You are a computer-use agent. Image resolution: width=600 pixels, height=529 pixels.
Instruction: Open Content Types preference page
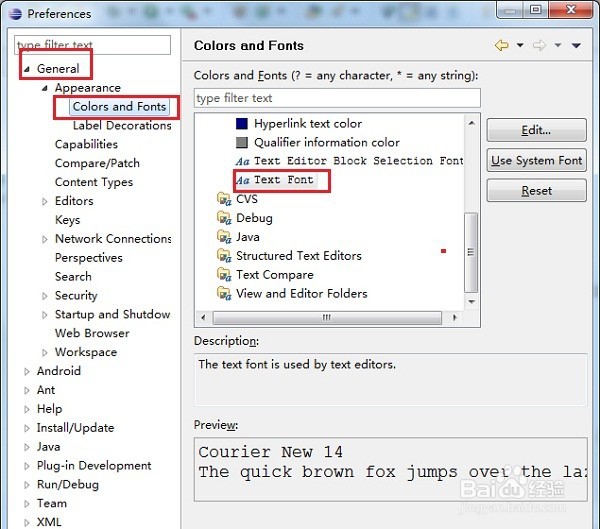pyautogui.click(x=94, y=182)
